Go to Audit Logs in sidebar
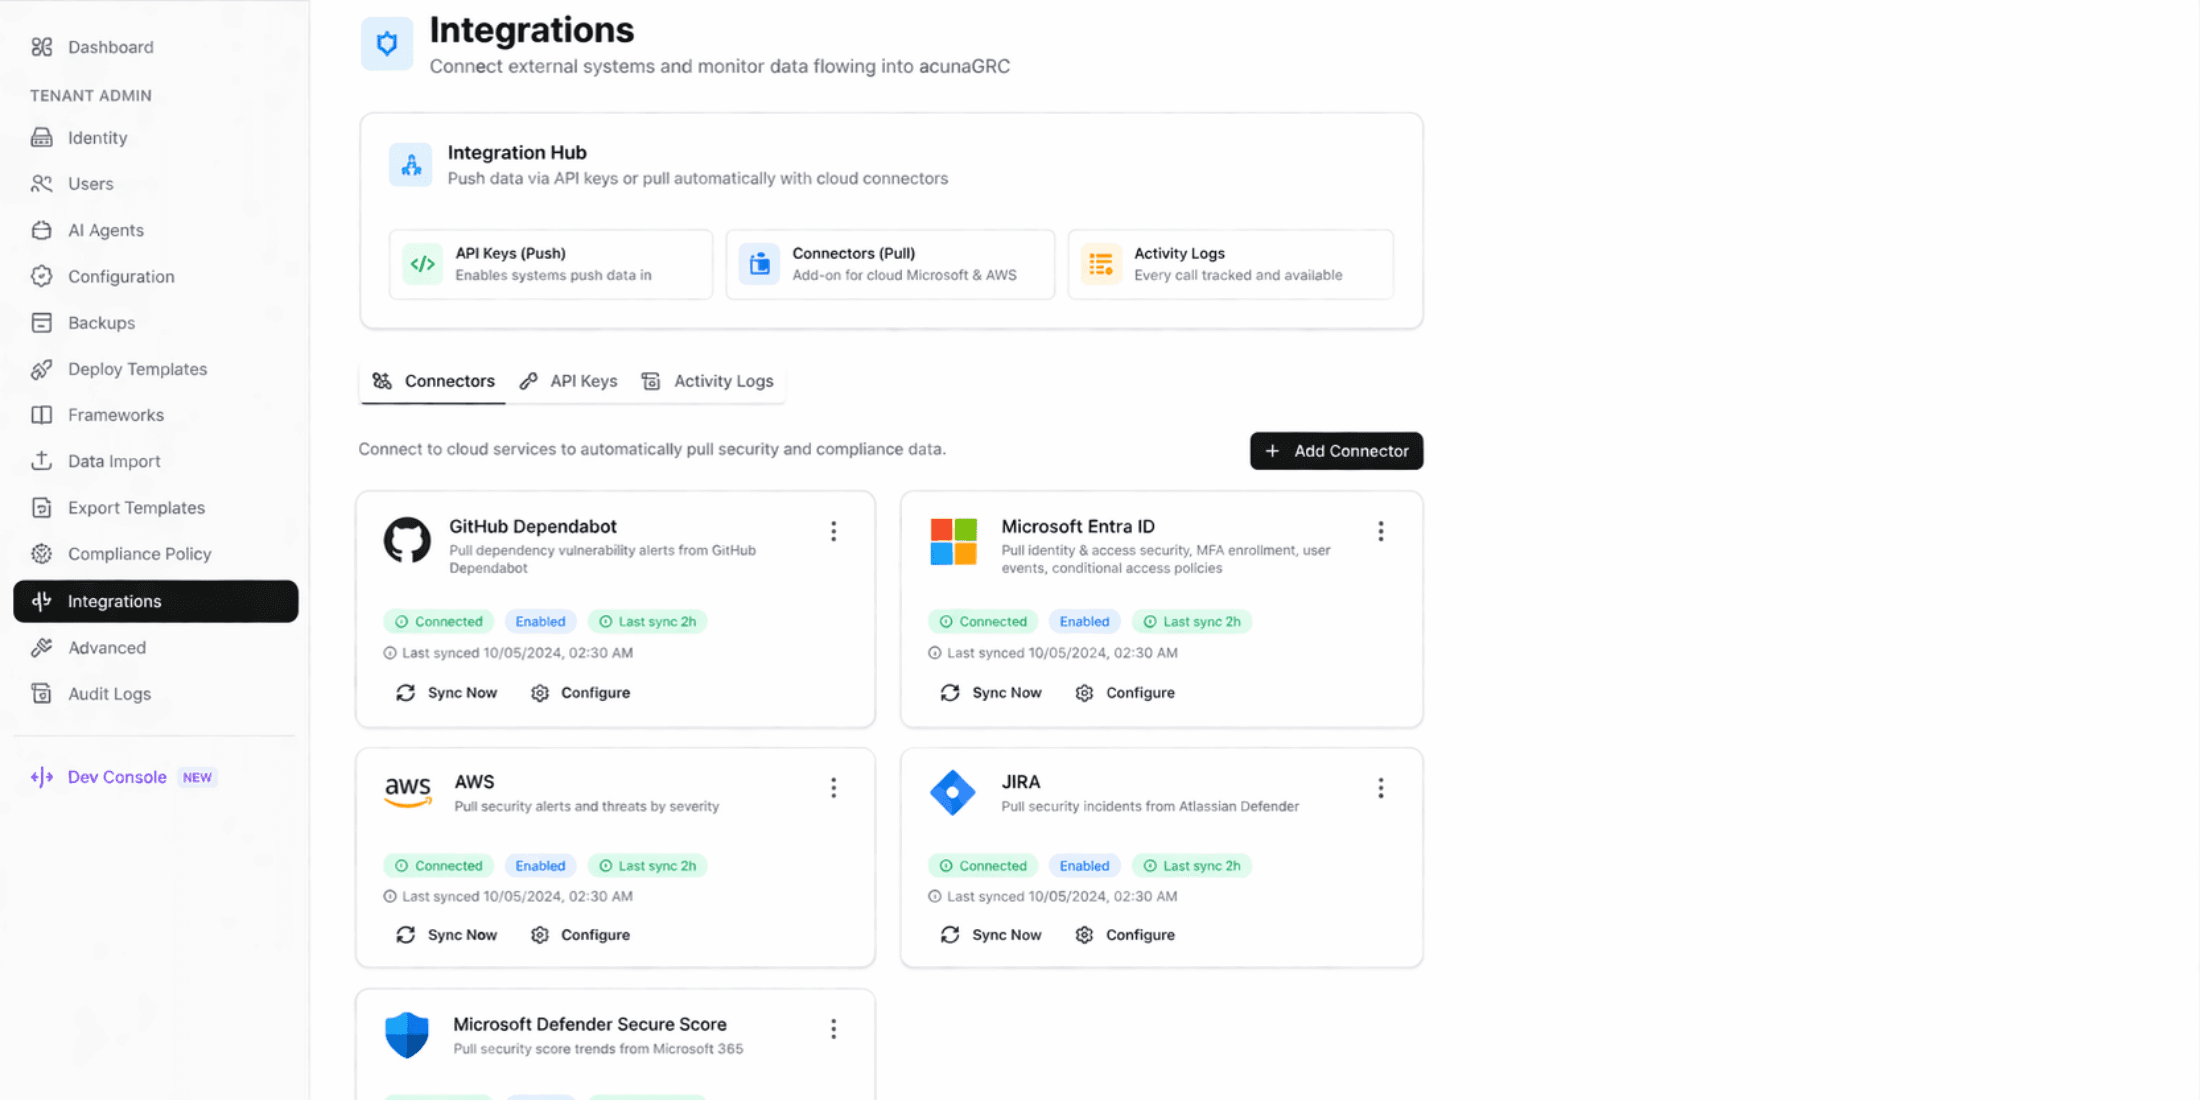 [109, 694]
